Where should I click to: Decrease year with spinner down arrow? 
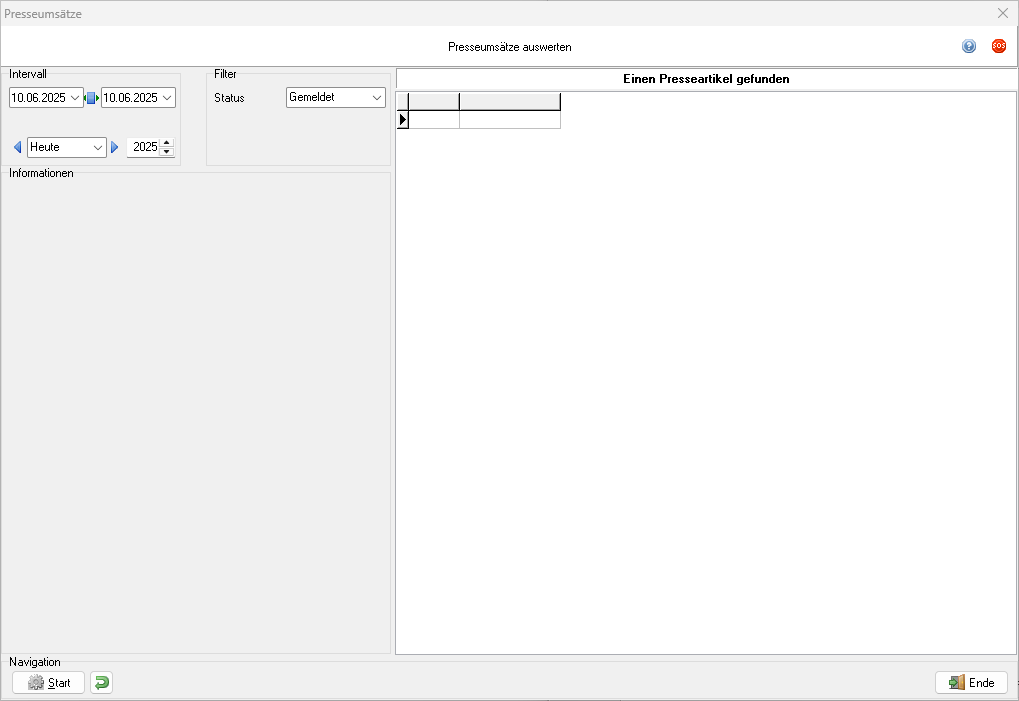pos(167,152)
